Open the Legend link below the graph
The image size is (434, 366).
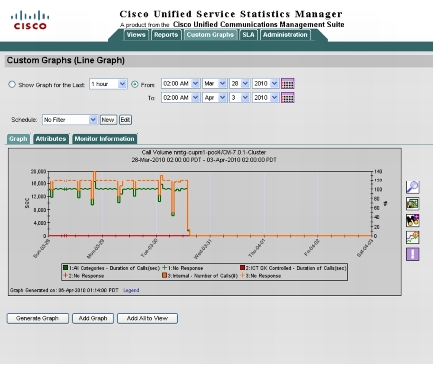point(131,290)
